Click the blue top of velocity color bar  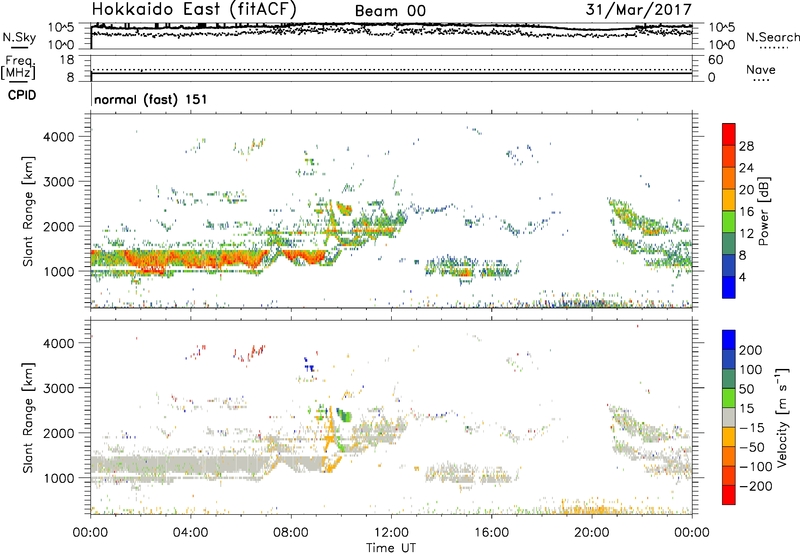point(729,340)
